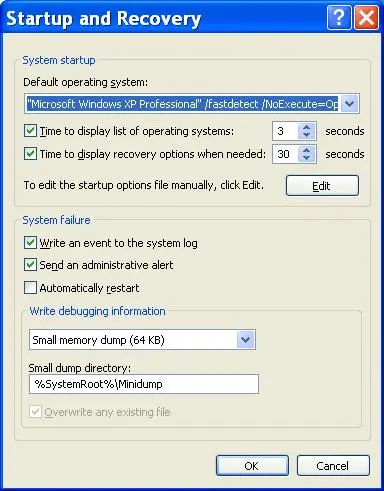Click the Help question mark icon
This screenshot has width=384, height=491.
point(339,17)
